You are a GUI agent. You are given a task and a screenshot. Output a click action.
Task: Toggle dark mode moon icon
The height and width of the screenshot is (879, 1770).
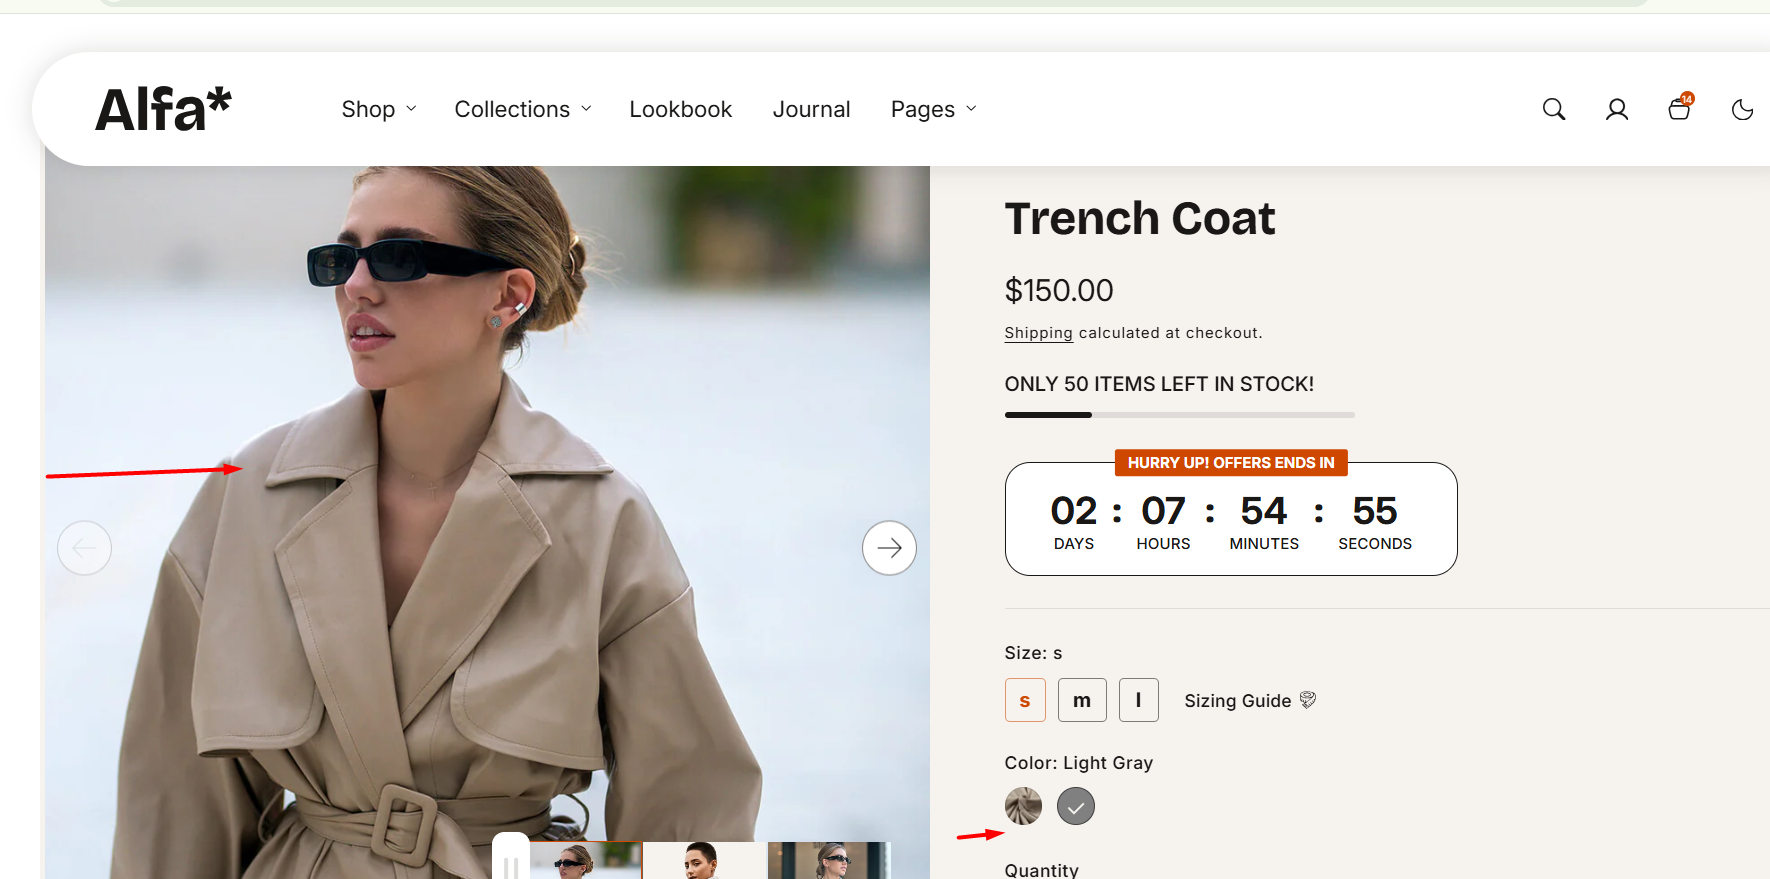1743,109
